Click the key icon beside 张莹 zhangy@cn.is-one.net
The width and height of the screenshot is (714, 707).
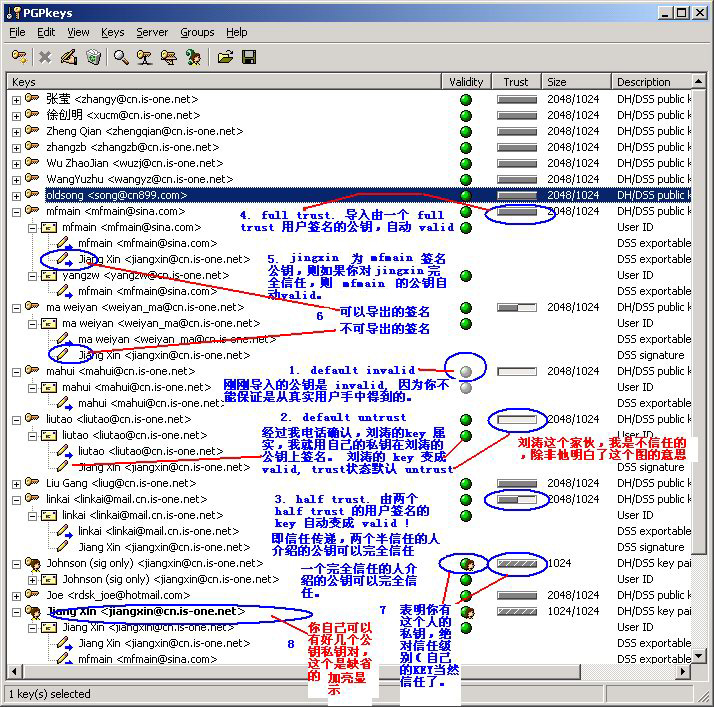(32, 98)
